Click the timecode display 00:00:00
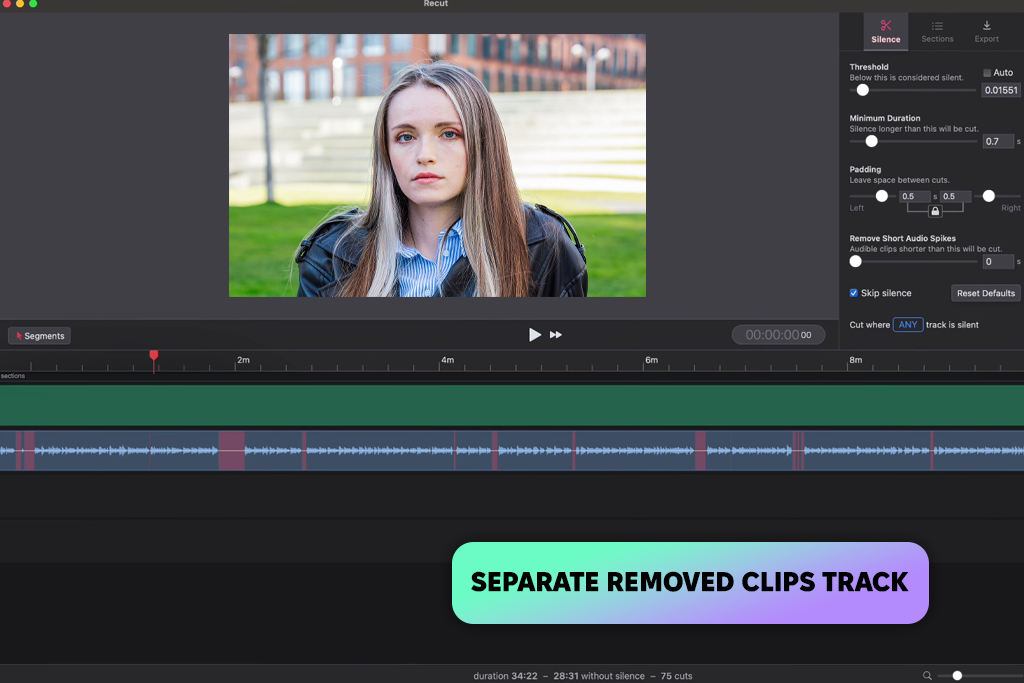 click(x=778, y=335)
